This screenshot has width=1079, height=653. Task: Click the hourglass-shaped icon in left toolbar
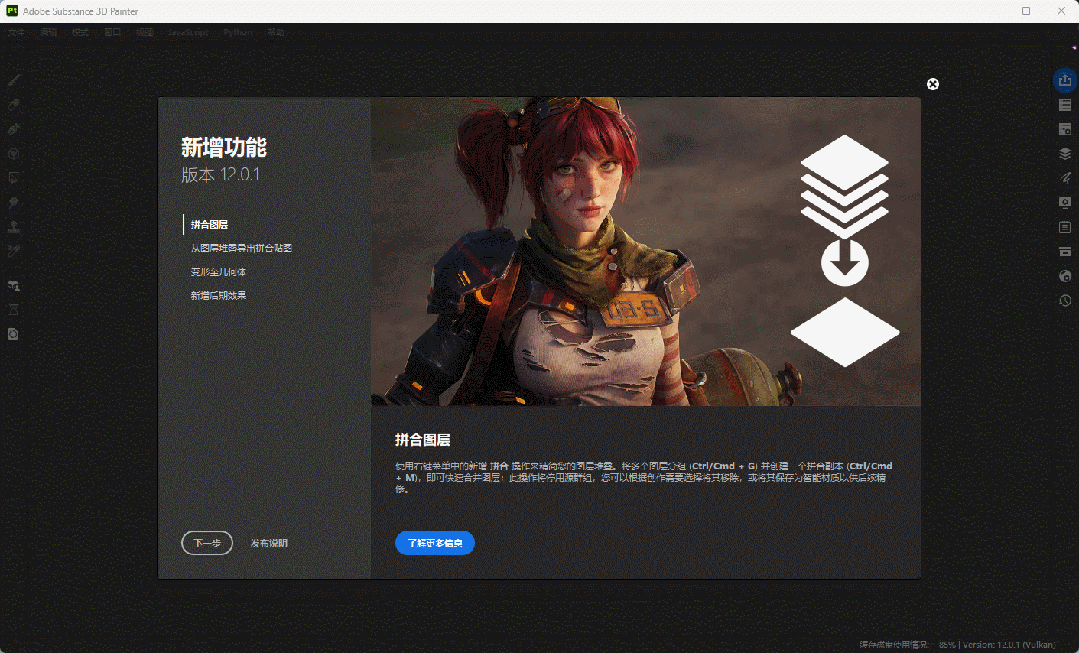pos(13,310)
